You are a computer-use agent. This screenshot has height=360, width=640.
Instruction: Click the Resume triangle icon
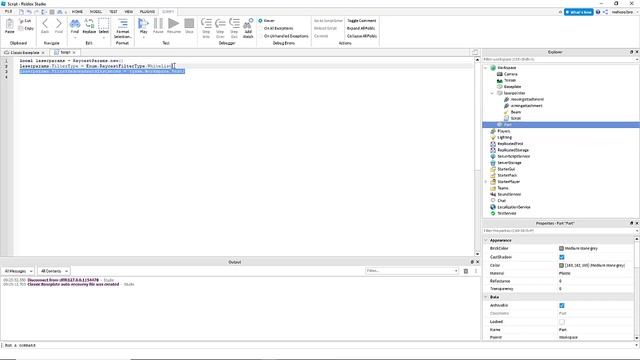(173, 24)
